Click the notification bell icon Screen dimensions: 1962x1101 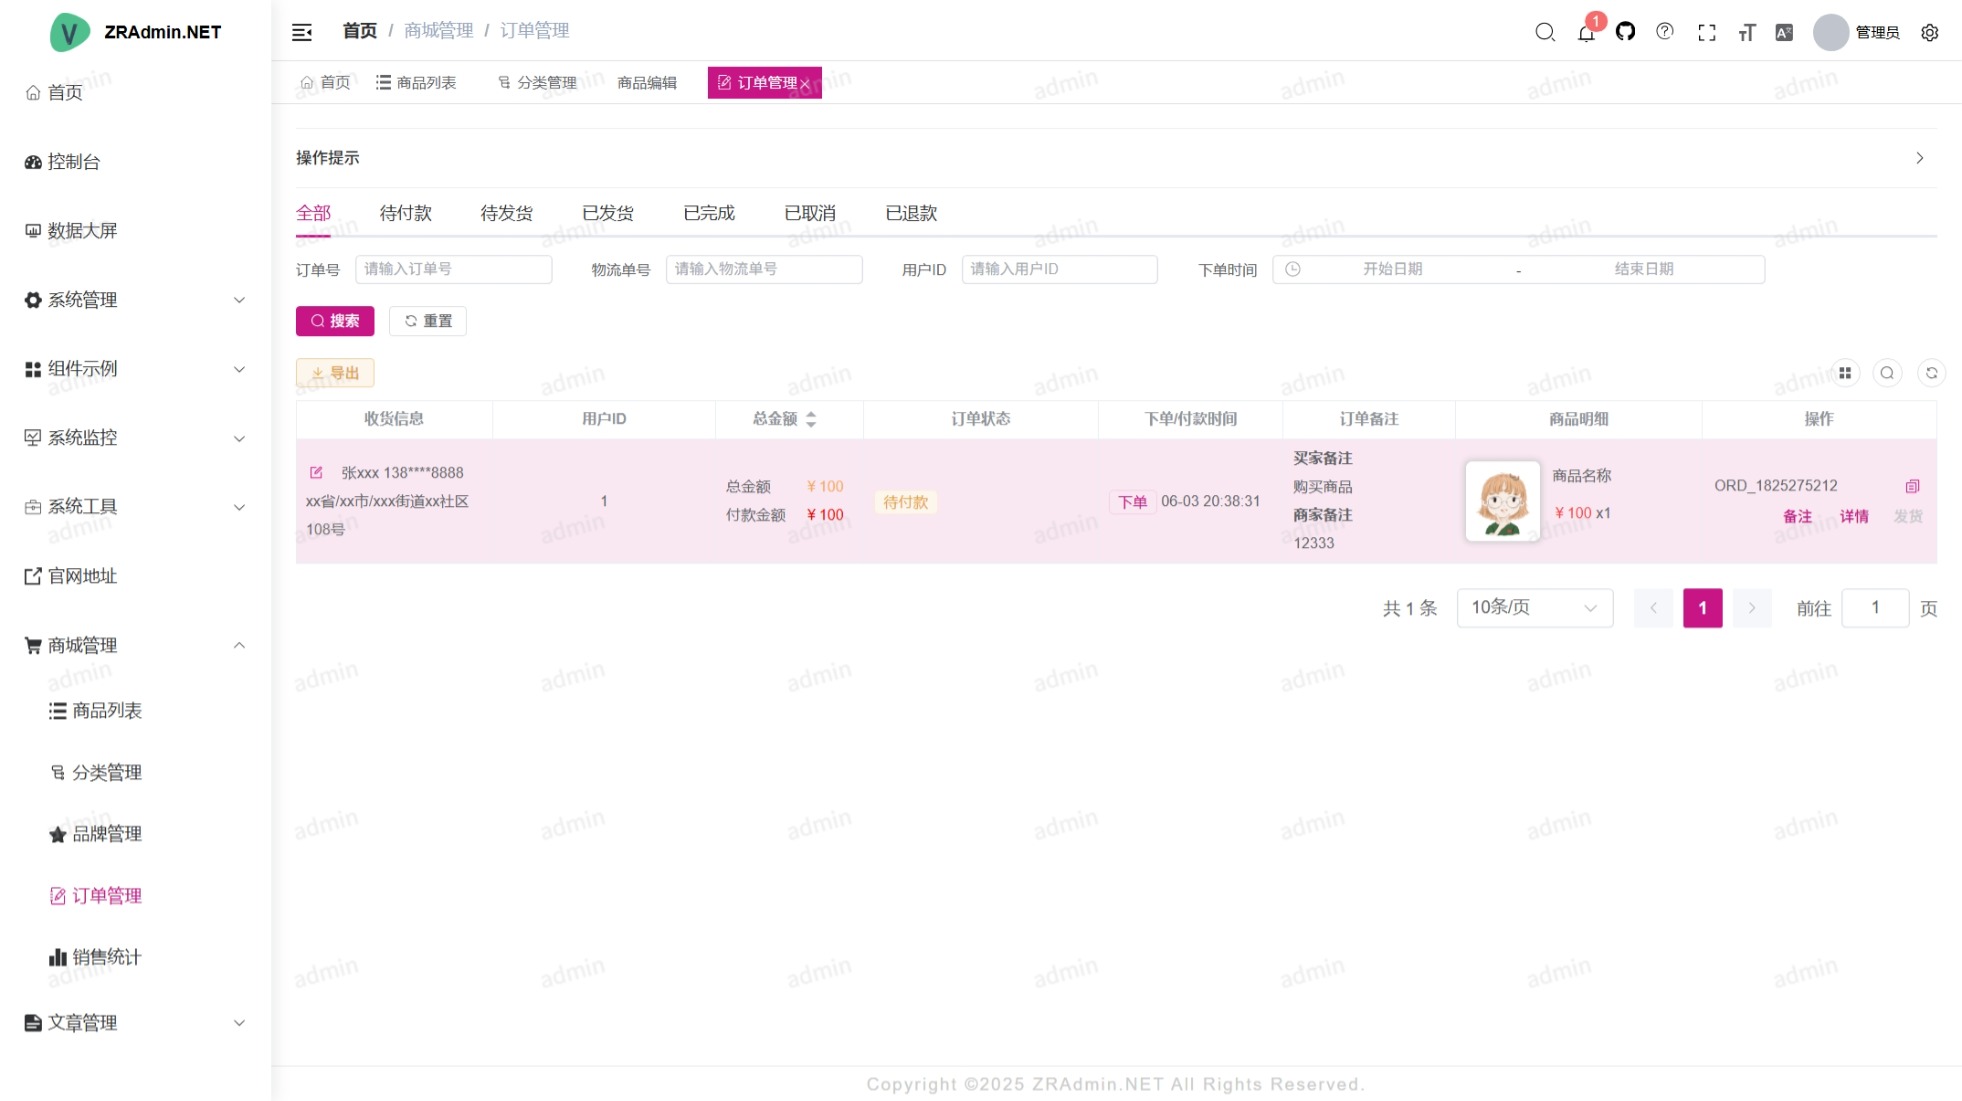pyautogui.click(x=1586, y=32)
